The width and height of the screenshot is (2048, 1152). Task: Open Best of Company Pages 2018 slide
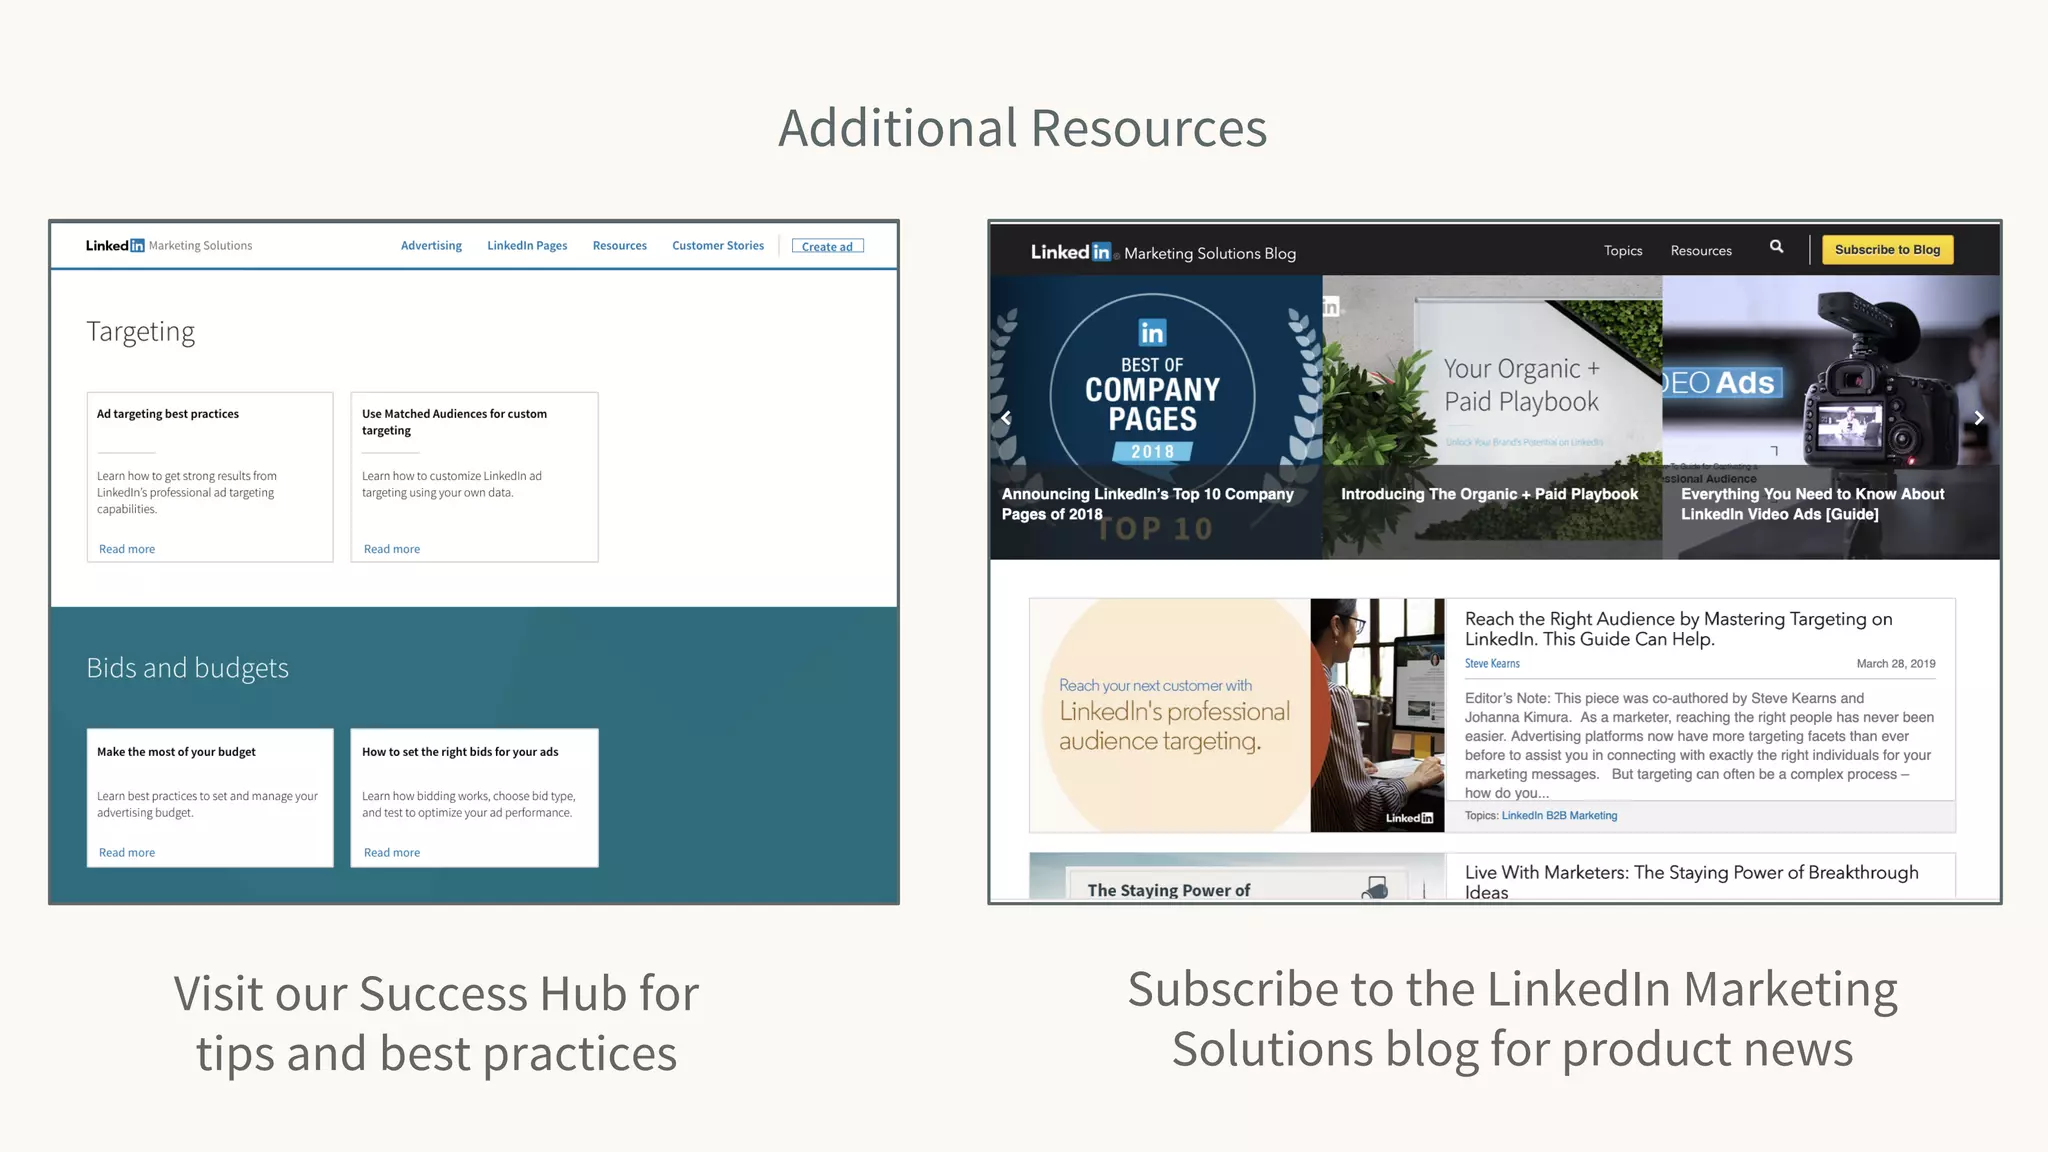1156,417
